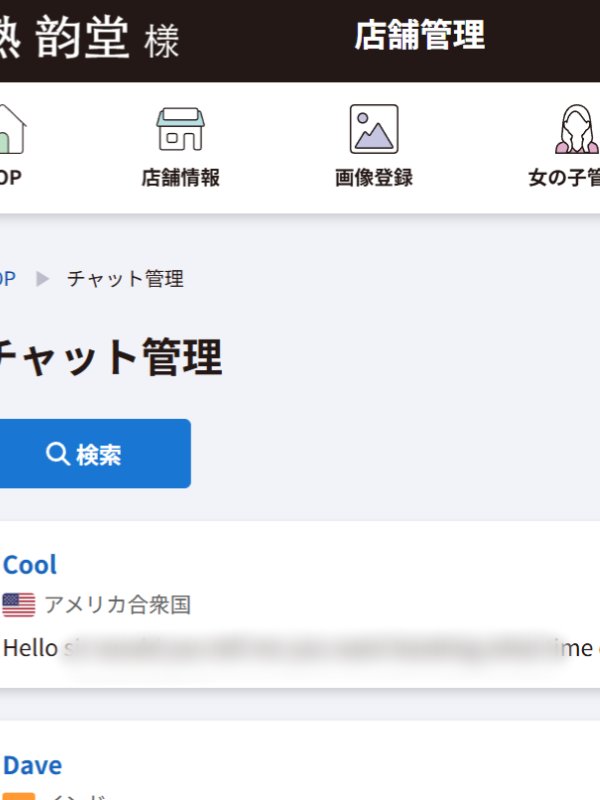
Task: Open the chat from Cool
Action: click(30, 565)
